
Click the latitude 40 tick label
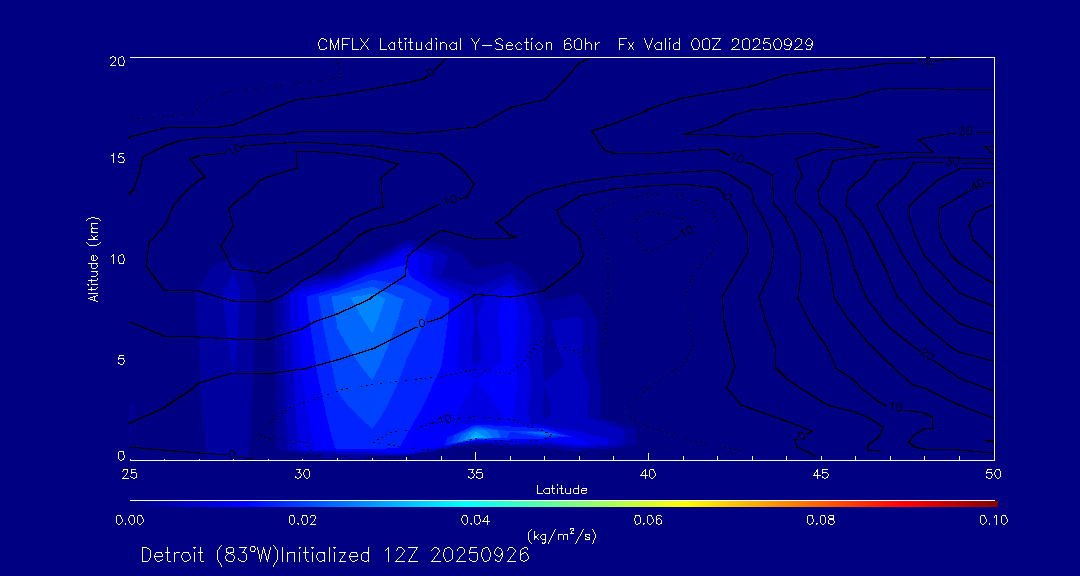click(x=648, y=472)
